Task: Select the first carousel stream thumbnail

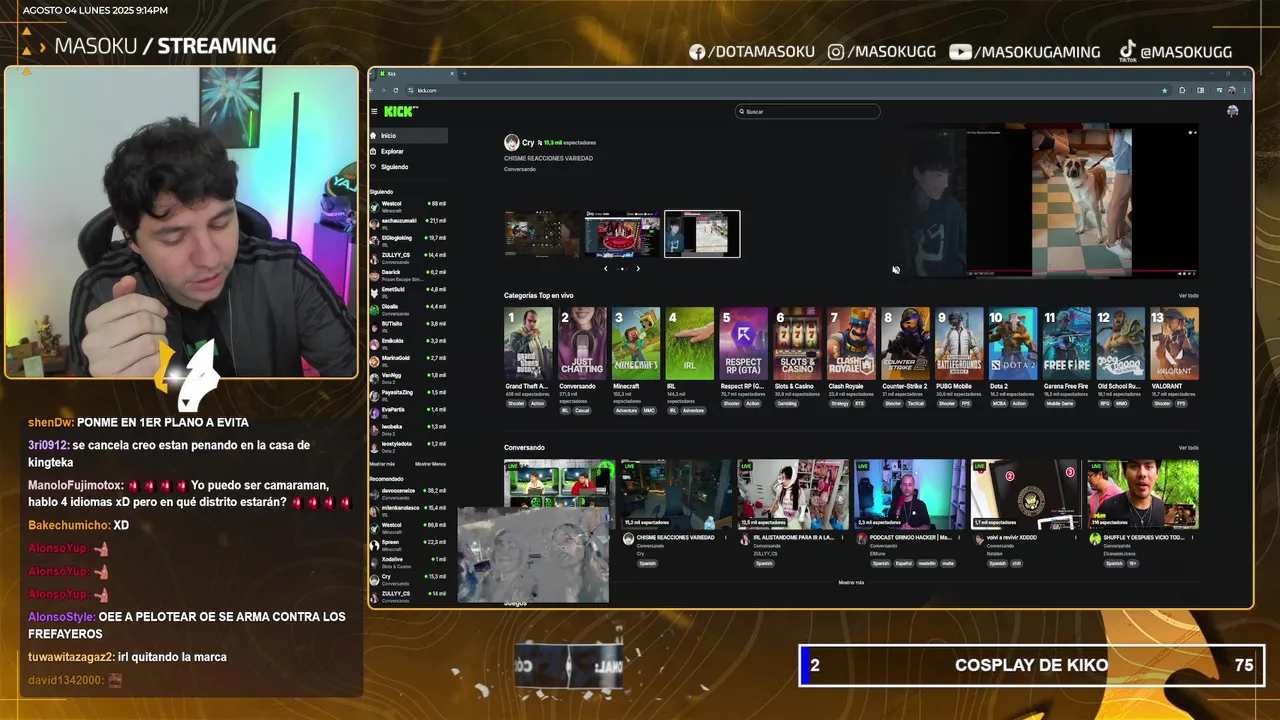Action: [541, 233]
